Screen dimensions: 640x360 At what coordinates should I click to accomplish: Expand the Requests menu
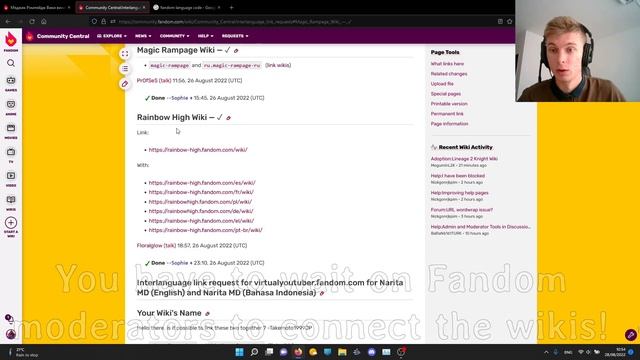(235, 36)
